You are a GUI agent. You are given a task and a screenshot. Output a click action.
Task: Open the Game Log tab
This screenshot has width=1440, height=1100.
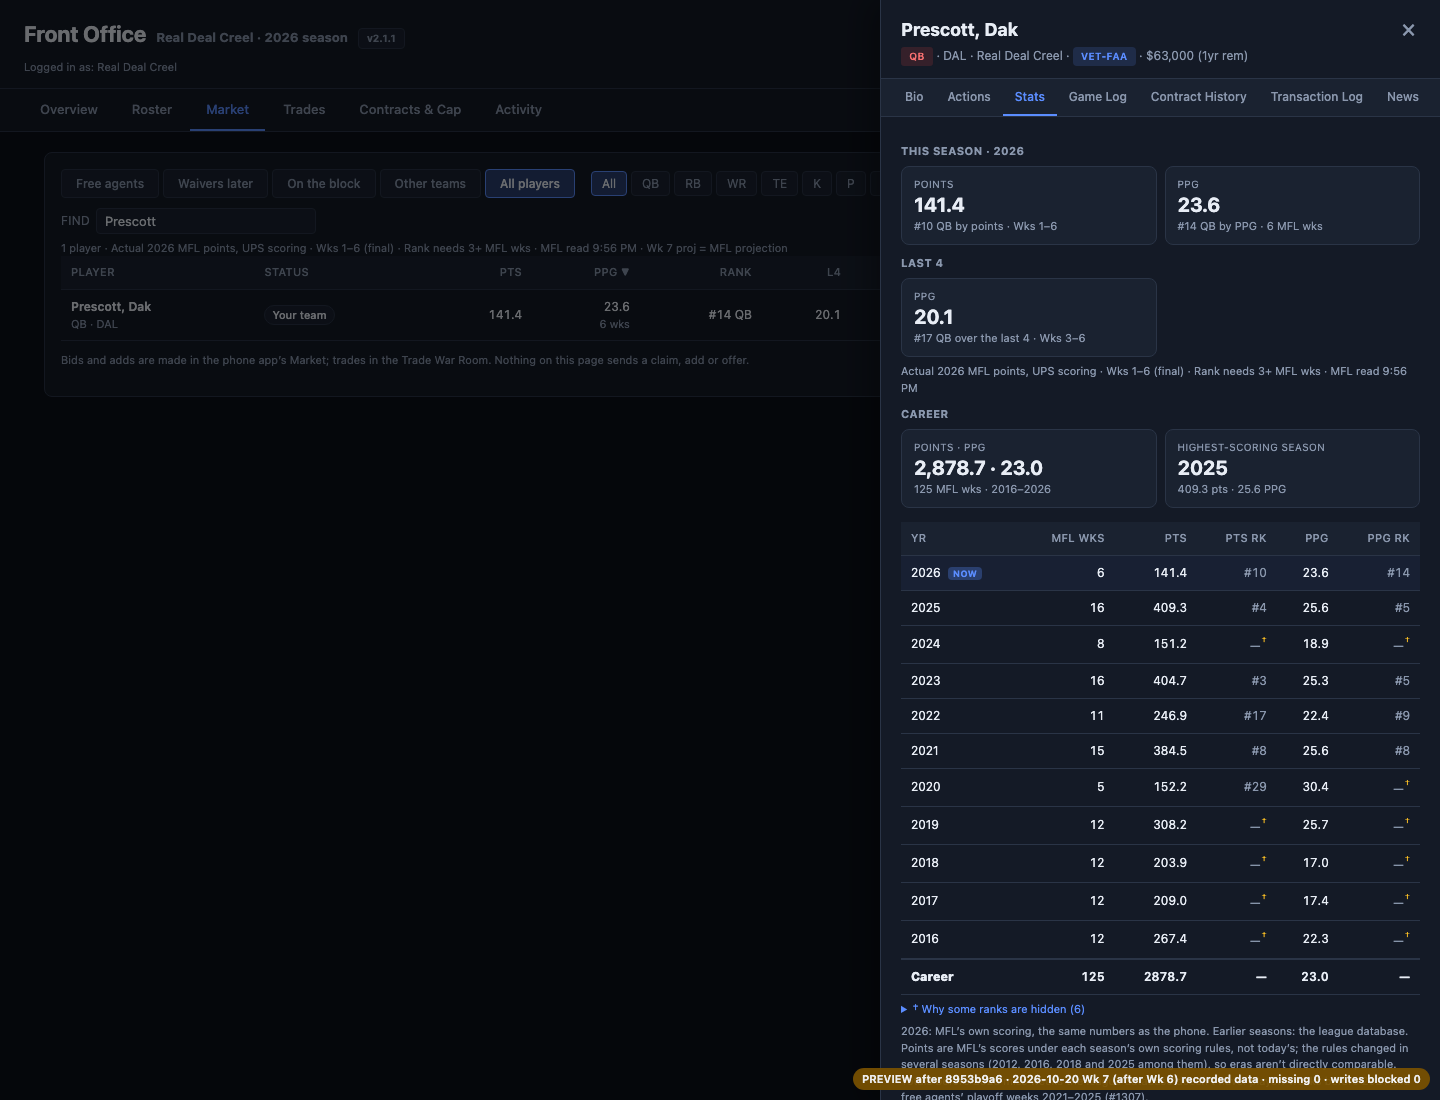click(1097, 97)
